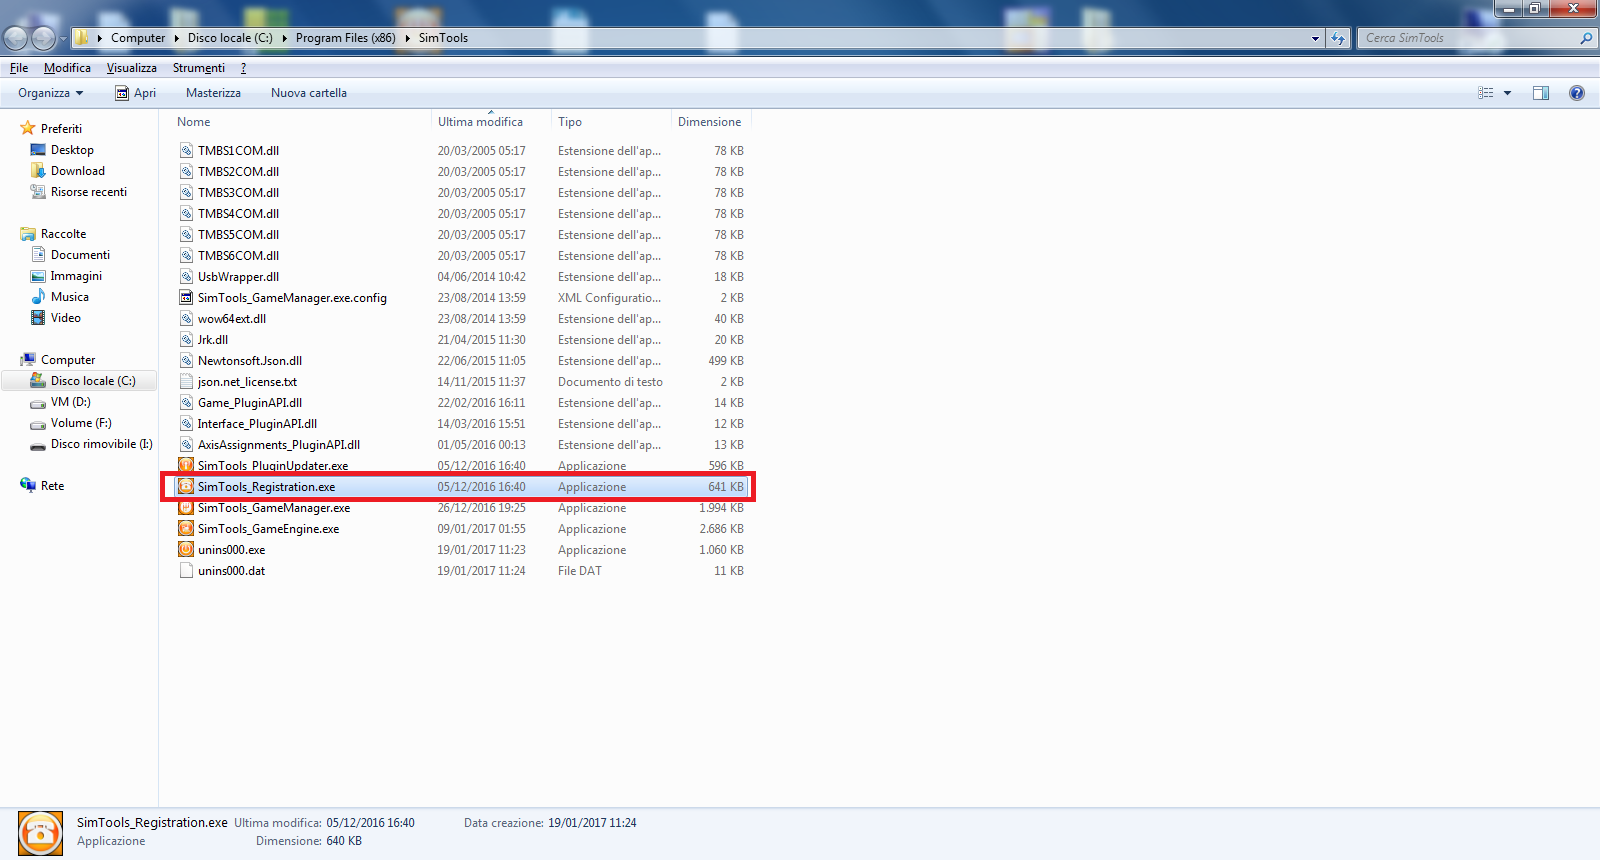Click the unins000.exe uninstaller icon
1600x860 pixels.
(x=186, y=550)
